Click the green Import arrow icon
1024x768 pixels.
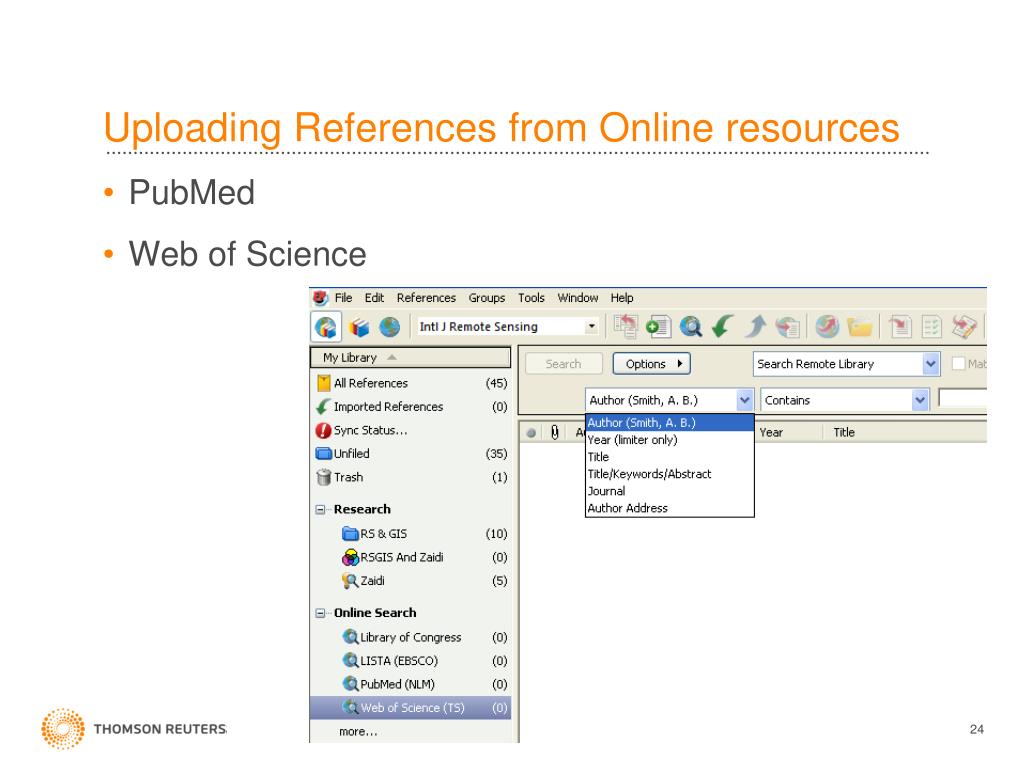click(723, 326)
